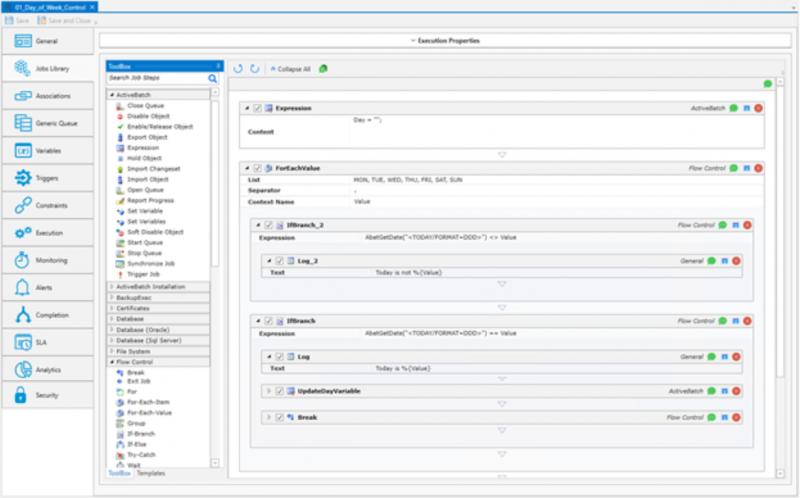Toggle the ForEachValue step checkbox

coord(258,168)
